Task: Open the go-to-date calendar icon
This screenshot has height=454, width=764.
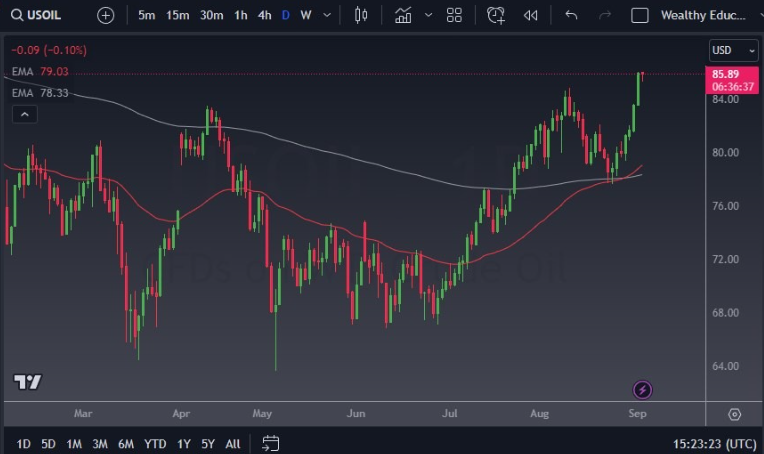Action: coord(271,442)
